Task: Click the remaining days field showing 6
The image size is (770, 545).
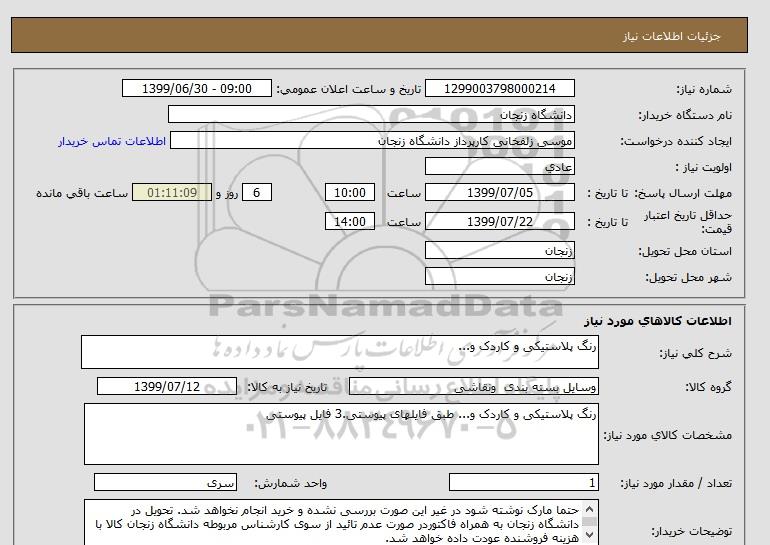Action: click(x=256, y=192)
